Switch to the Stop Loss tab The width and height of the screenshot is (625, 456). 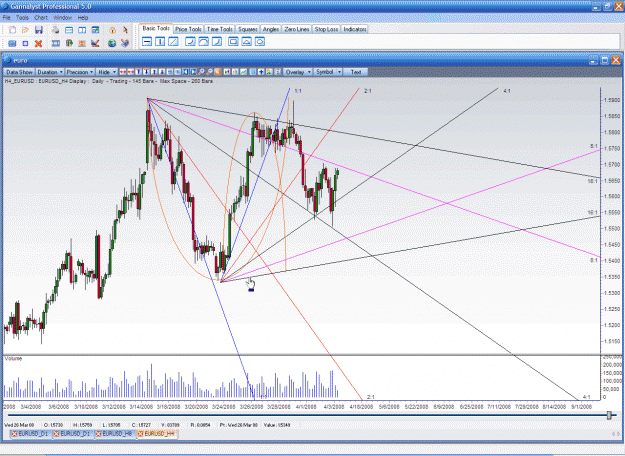[x=326, y=29]
